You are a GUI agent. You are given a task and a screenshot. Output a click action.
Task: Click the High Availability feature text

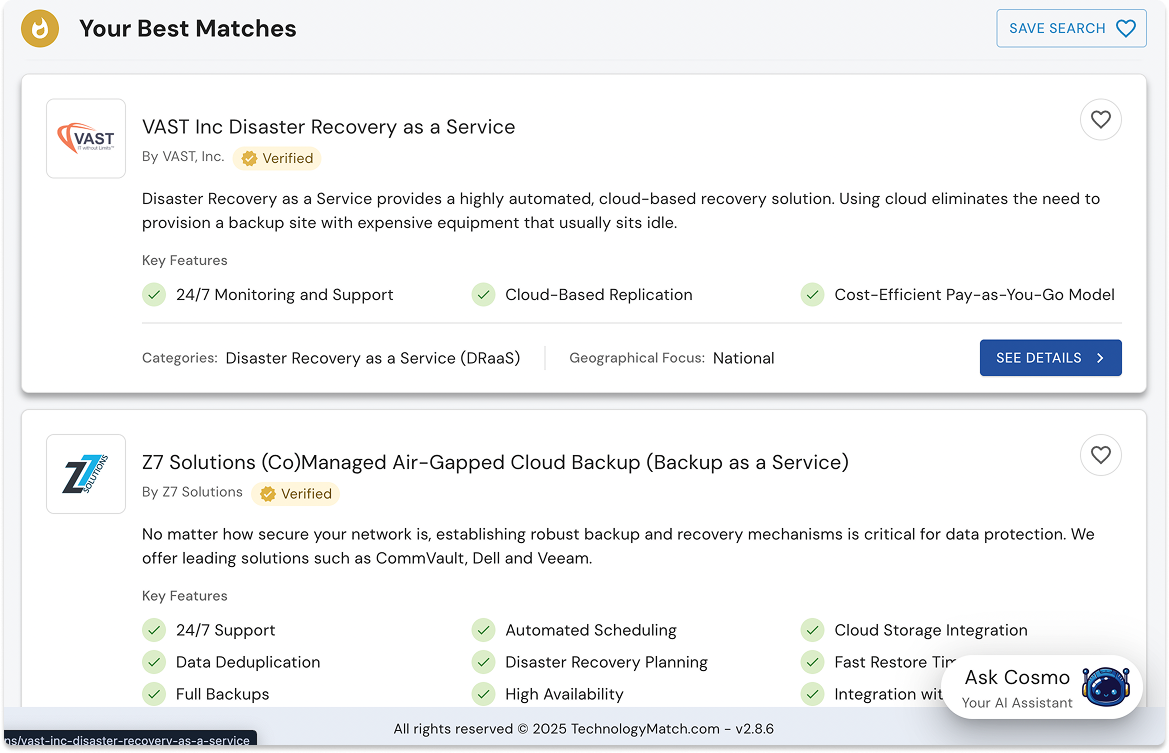tap(564, 694)
